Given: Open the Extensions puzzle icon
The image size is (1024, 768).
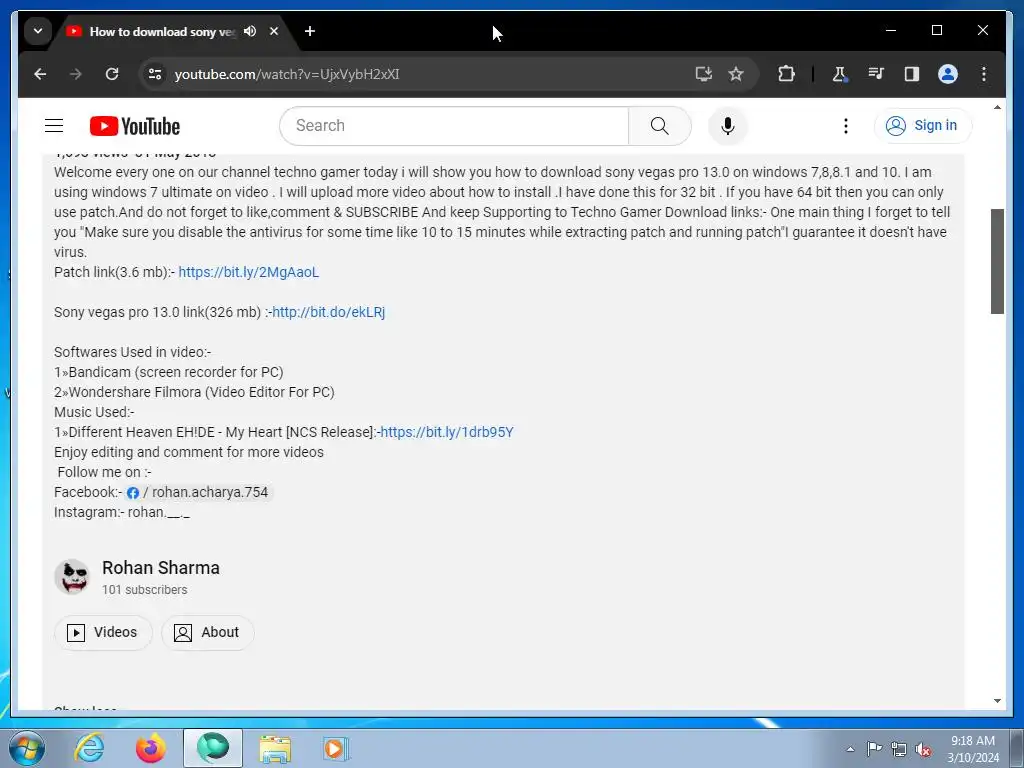Looking at the screenshot, I should coord(786,74).
